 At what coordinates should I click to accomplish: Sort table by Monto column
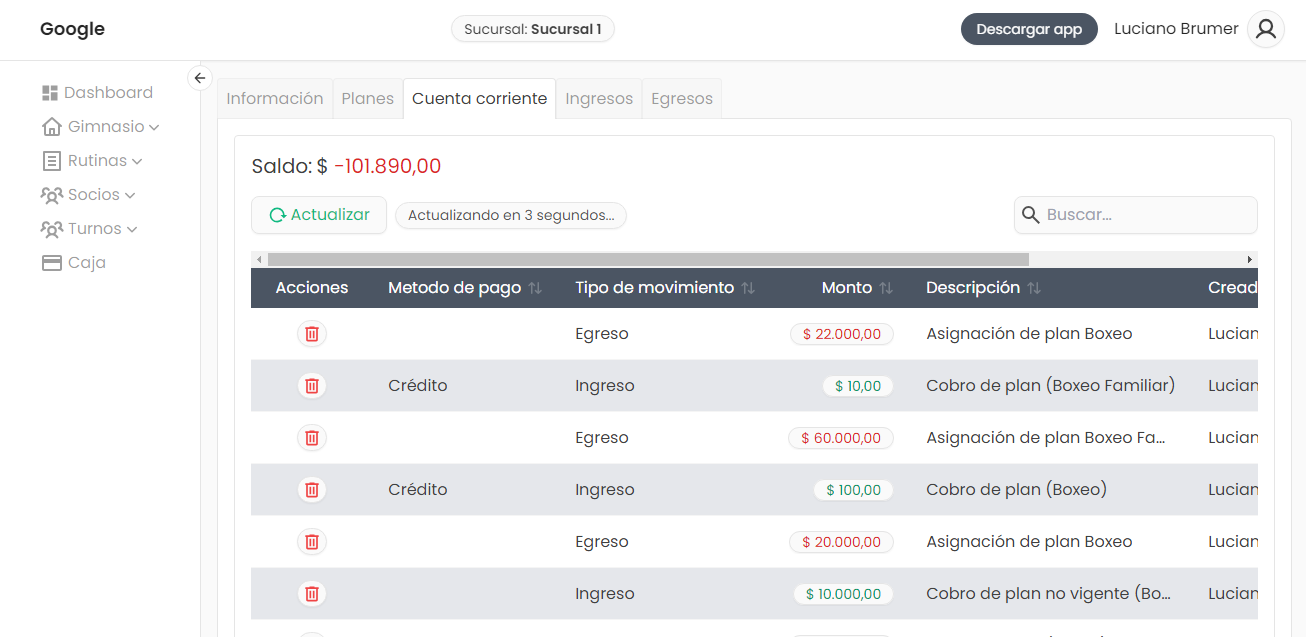886,288
